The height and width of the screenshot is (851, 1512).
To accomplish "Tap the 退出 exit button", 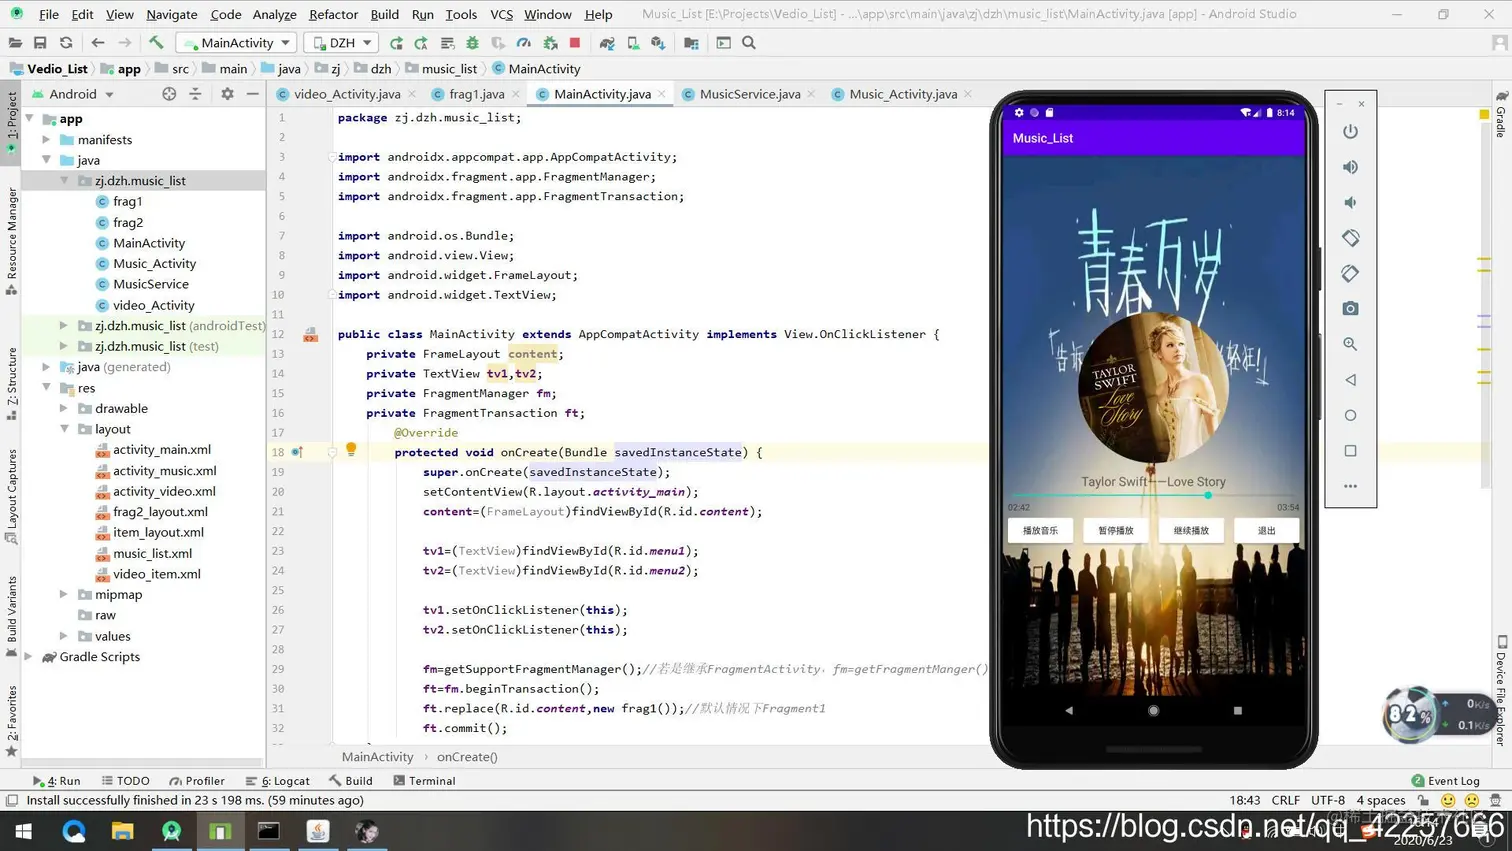I will pos(1266,531).
